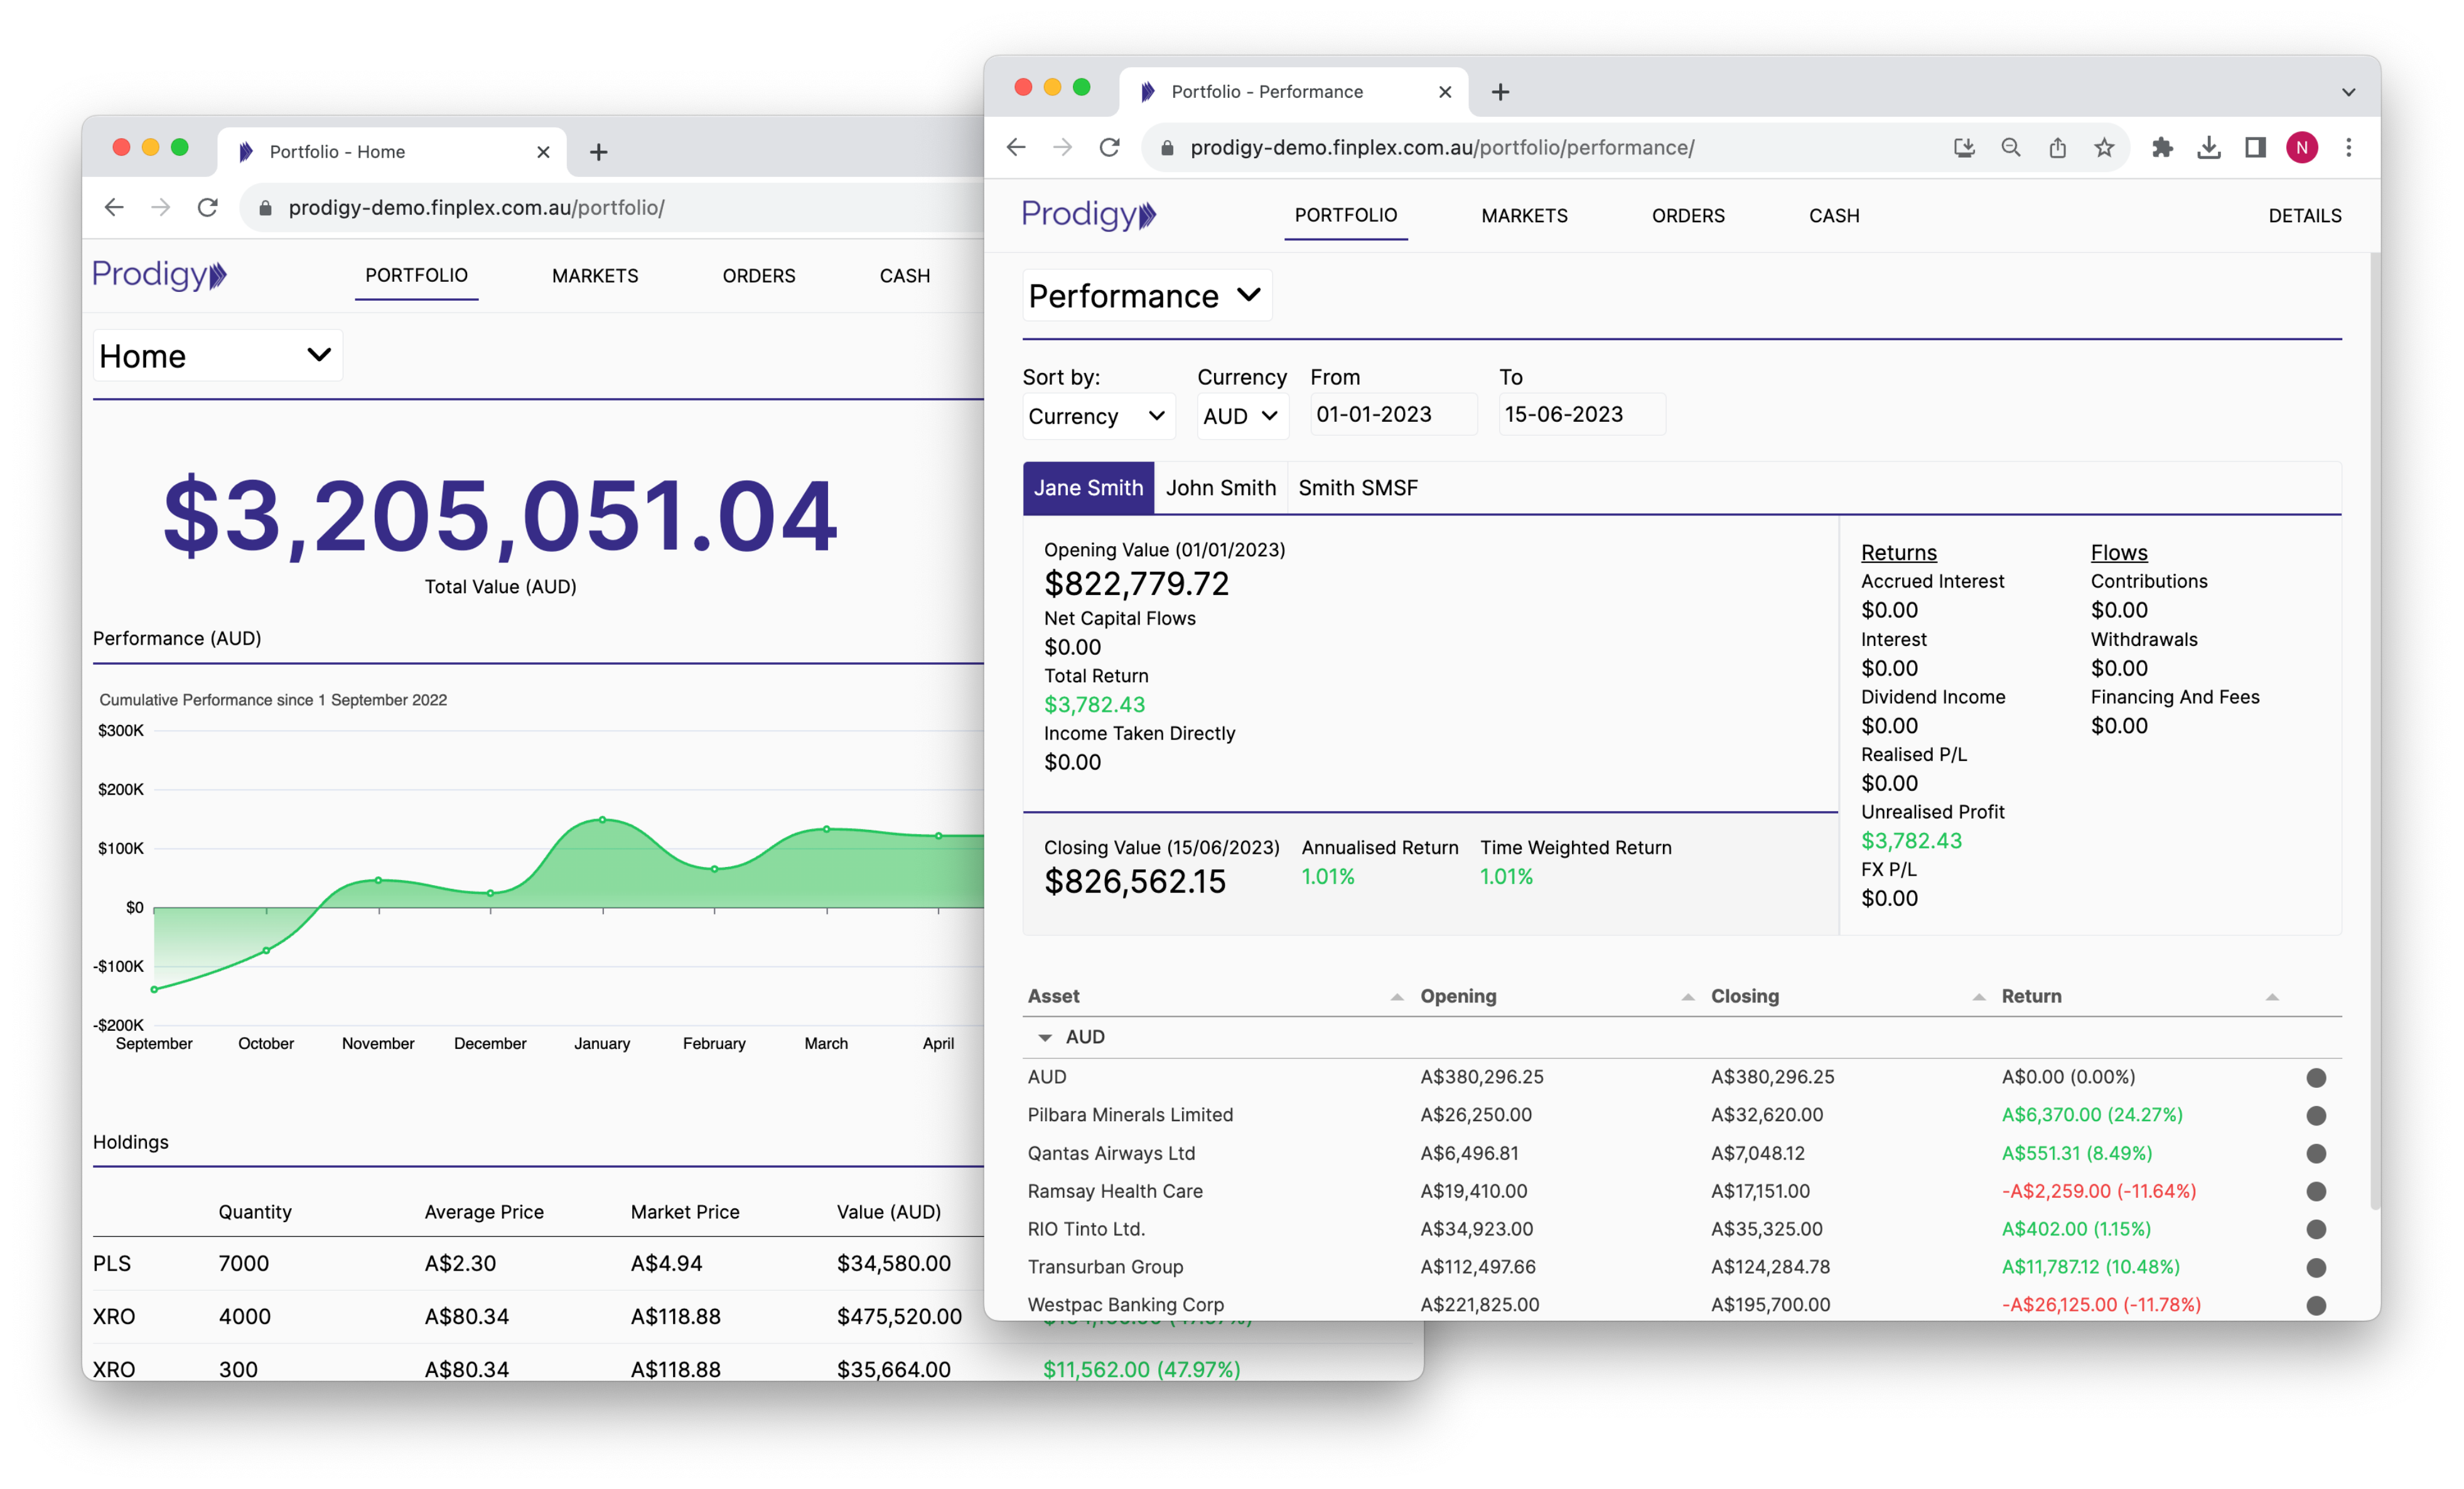This screenshot has height=1489, width=2464.
Task: Click the Prodigy logo in Performance window
Action: (x=1088, y=215)
